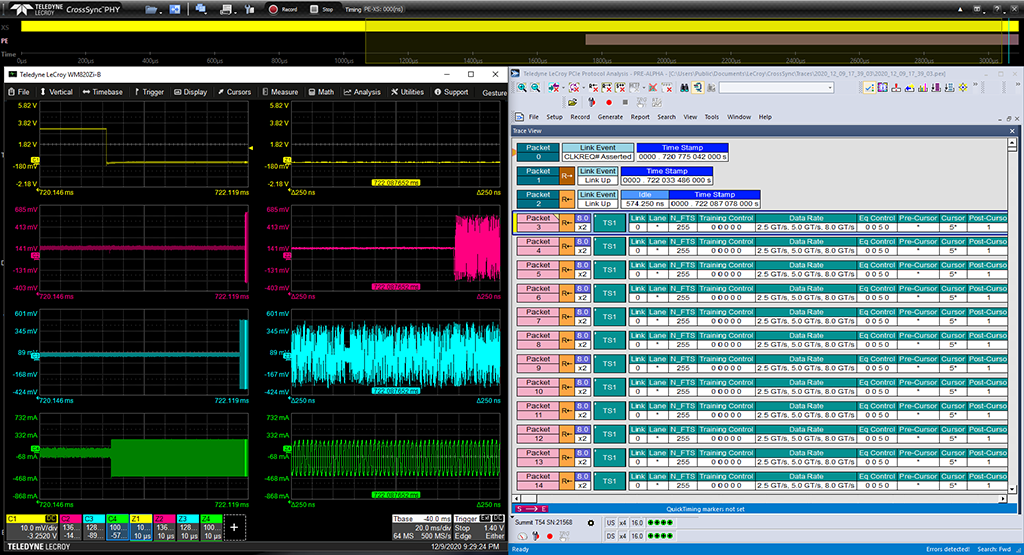The height and width of the screenshot is (555, 1024).
Task: Click the zoom out magnifier icon
Action: 536,88
